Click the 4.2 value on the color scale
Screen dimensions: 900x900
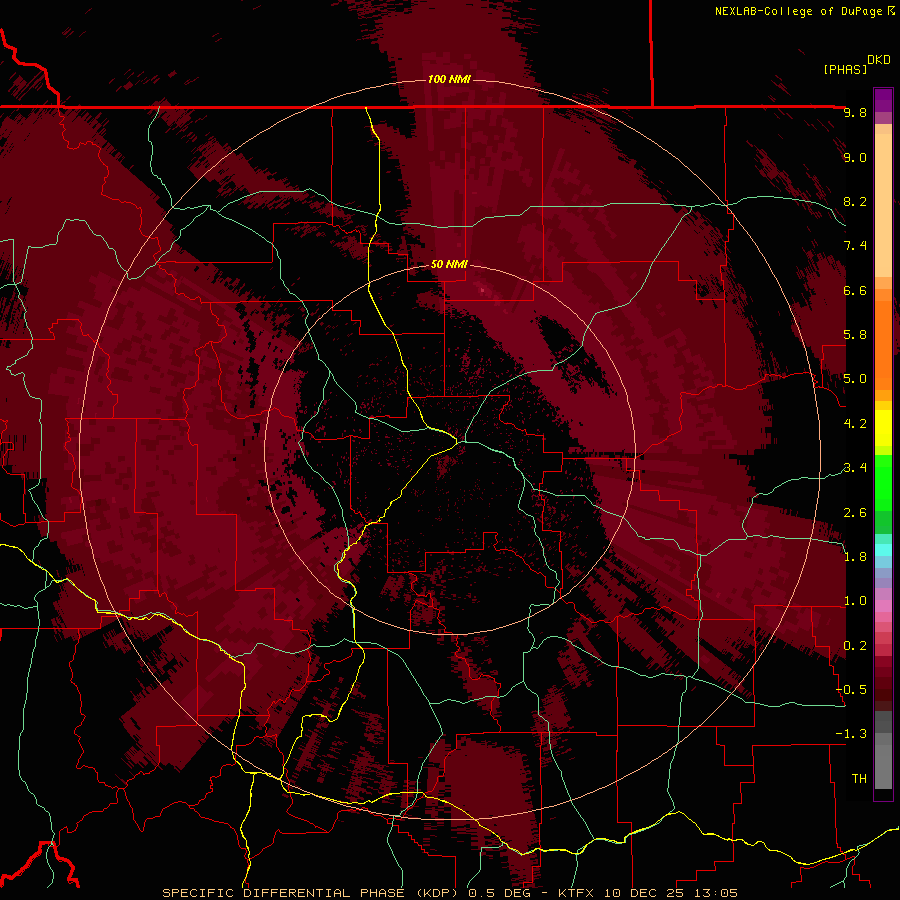855,424
